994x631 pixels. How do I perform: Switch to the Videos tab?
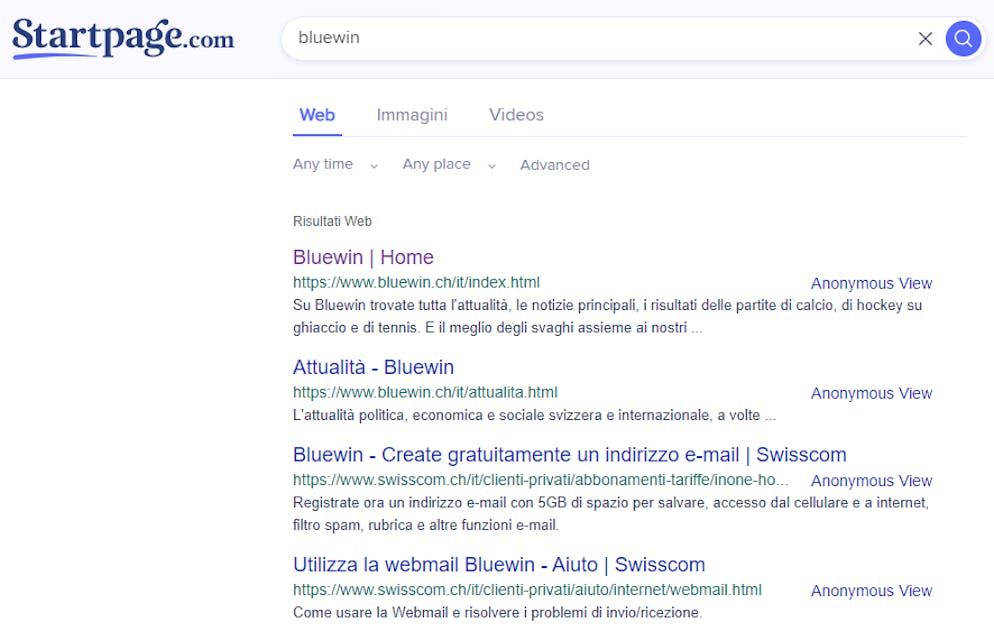click(516, 115)
